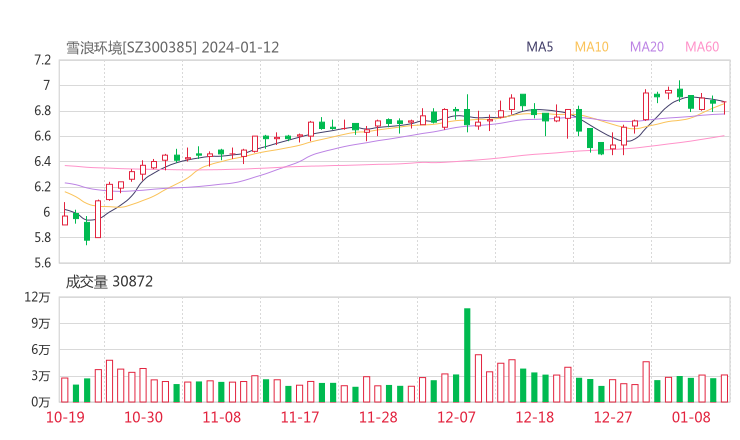Click the 12-18 date axis label

[x=535, y=417]
